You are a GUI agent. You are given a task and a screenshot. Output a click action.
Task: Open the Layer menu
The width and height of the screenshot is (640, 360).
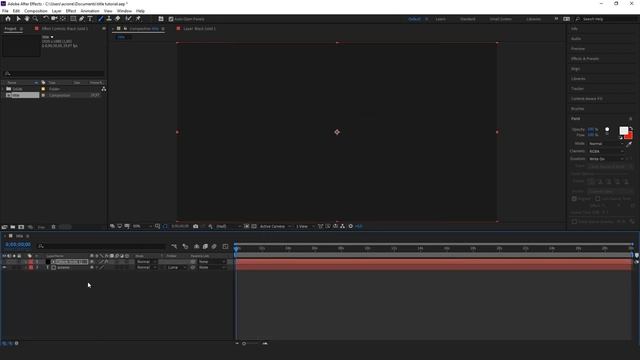pyautogui.click(x=57, y=11)
